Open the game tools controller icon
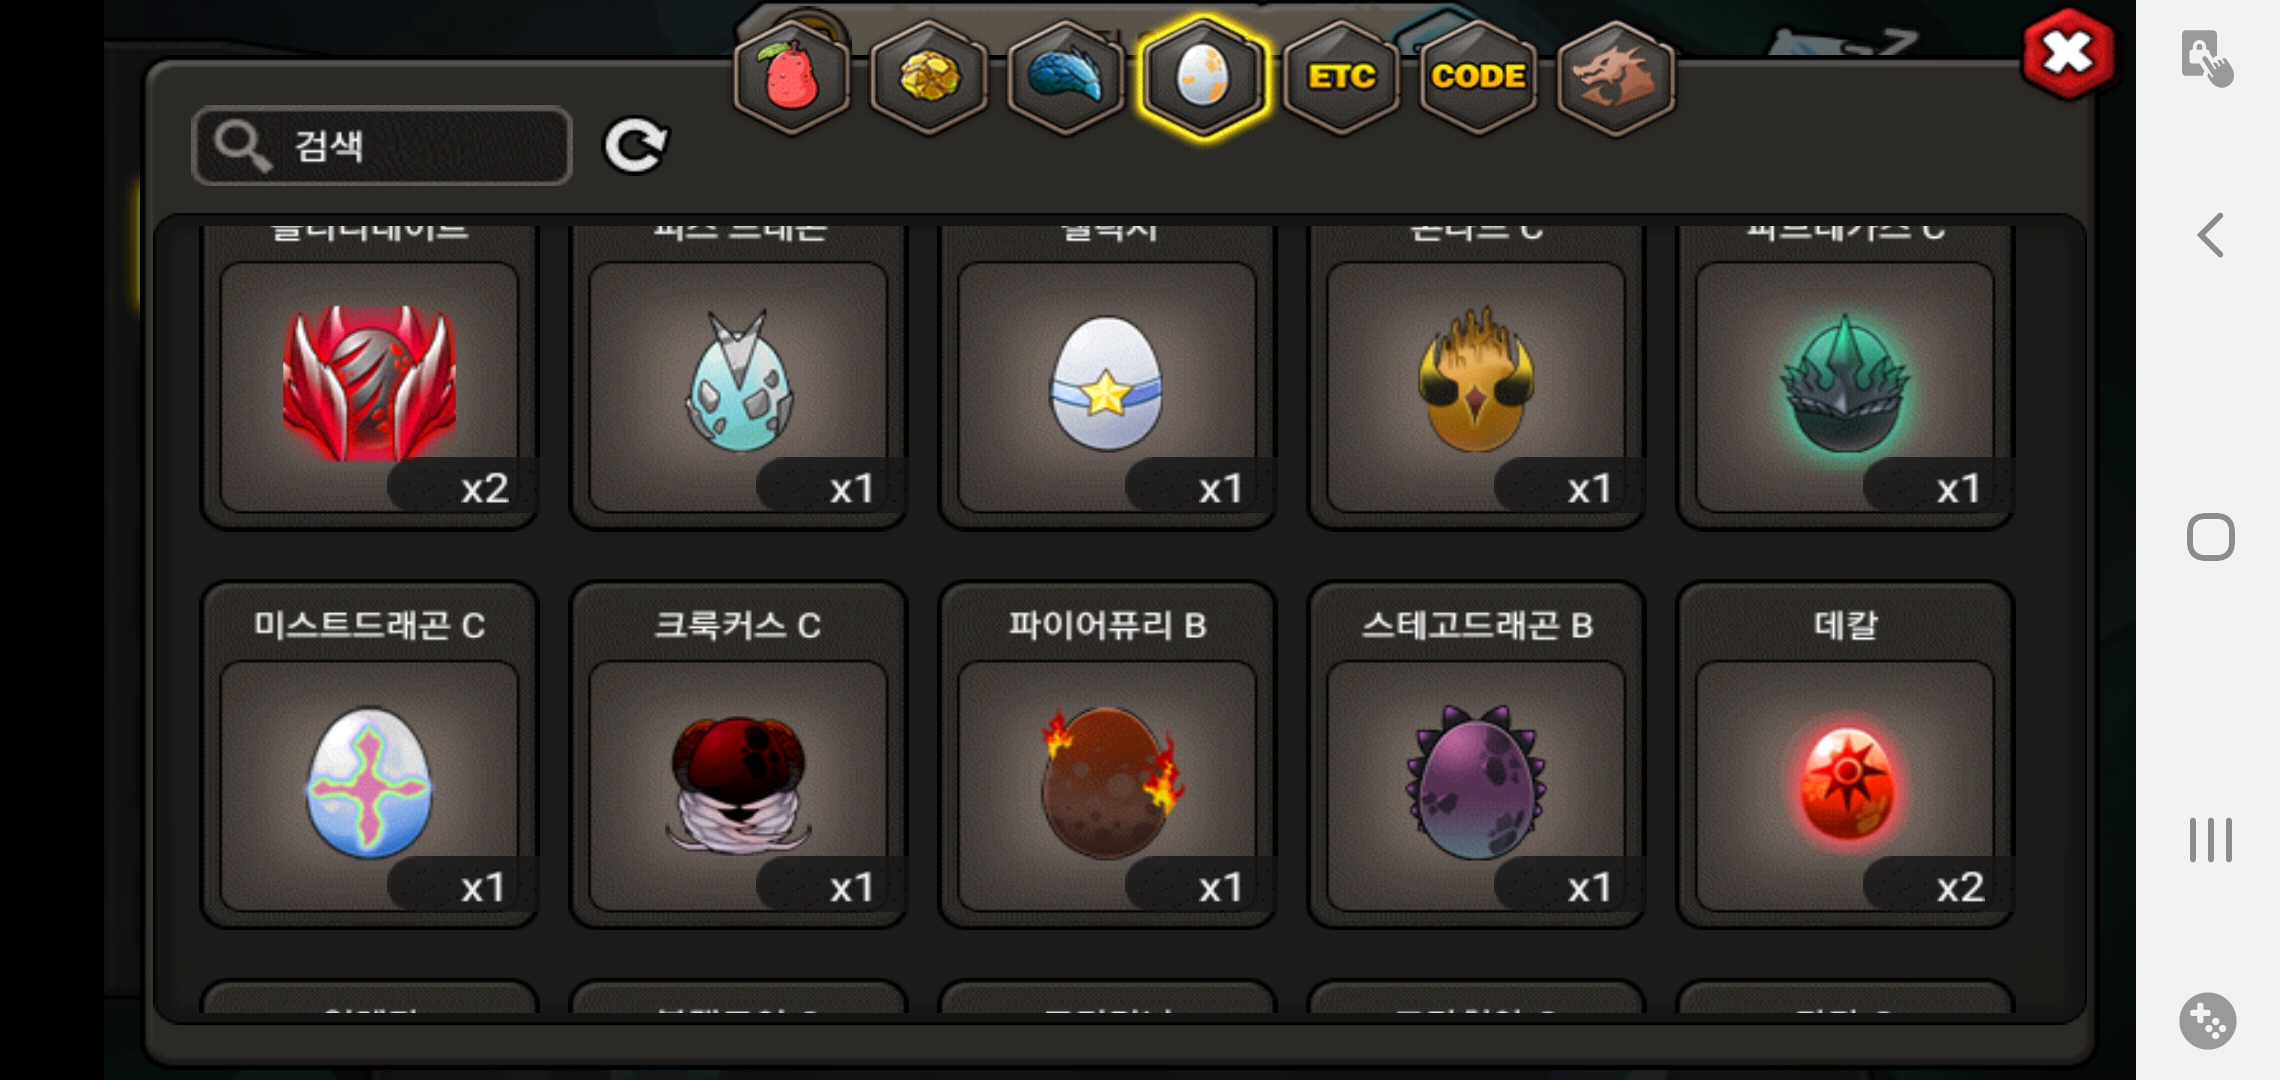 (2208, 1020)
